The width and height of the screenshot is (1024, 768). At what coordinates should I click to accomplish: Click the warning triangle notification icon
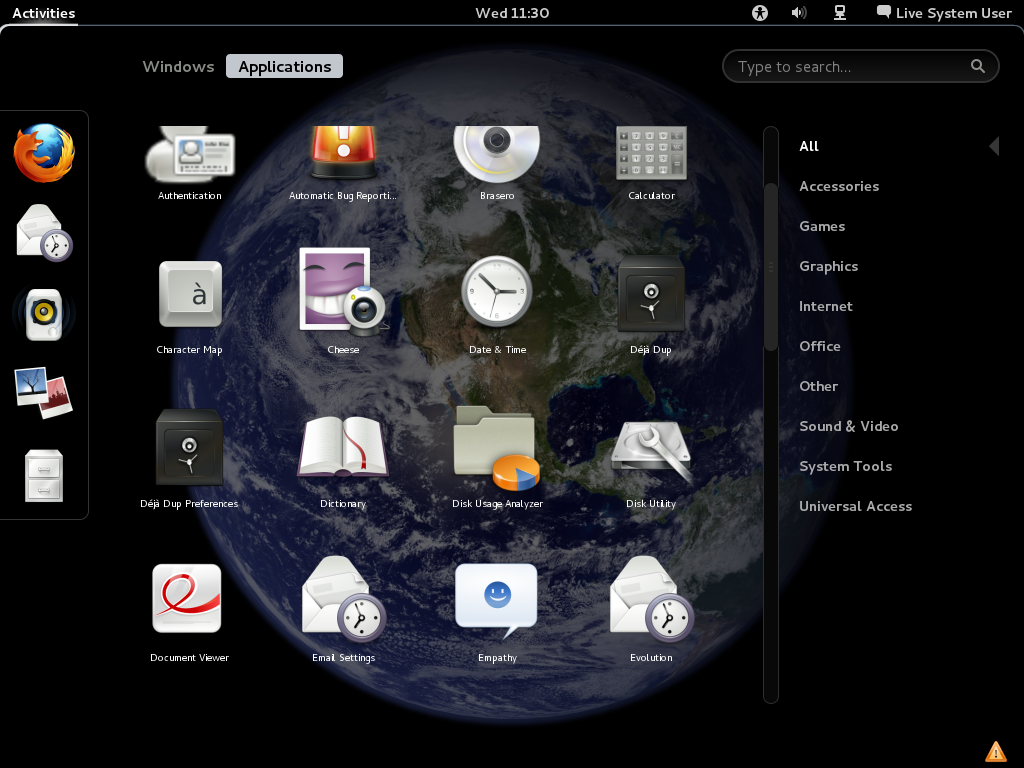(x=995, y=752)
